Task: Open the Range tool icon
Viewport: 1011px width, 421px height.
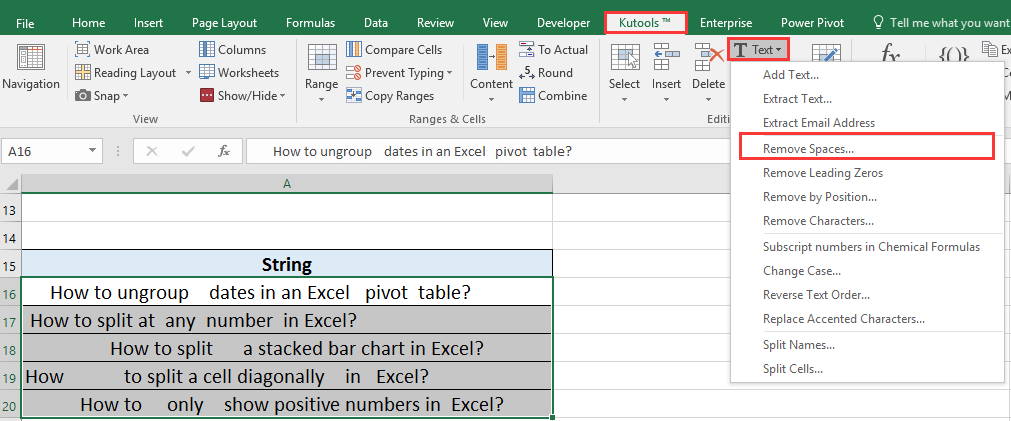Action: [321, 60]
